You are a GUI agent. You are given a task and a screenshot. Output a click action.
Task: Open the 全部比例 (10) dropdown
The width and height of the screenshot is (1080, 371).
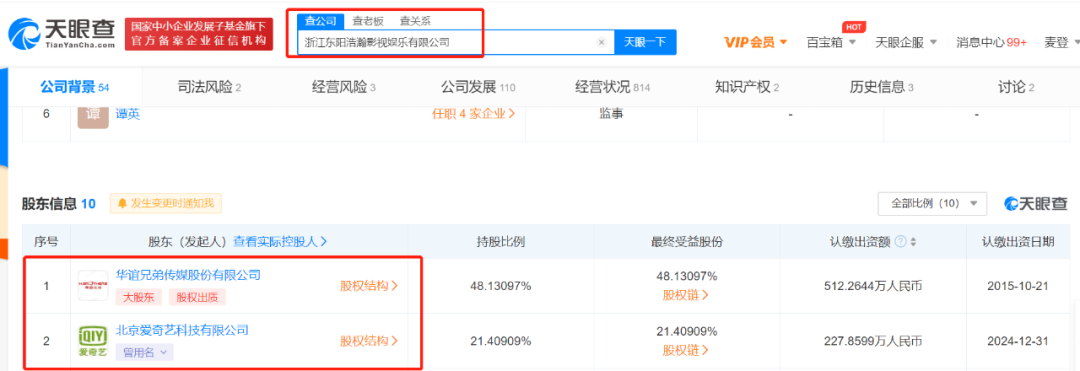tap(932, 204)
